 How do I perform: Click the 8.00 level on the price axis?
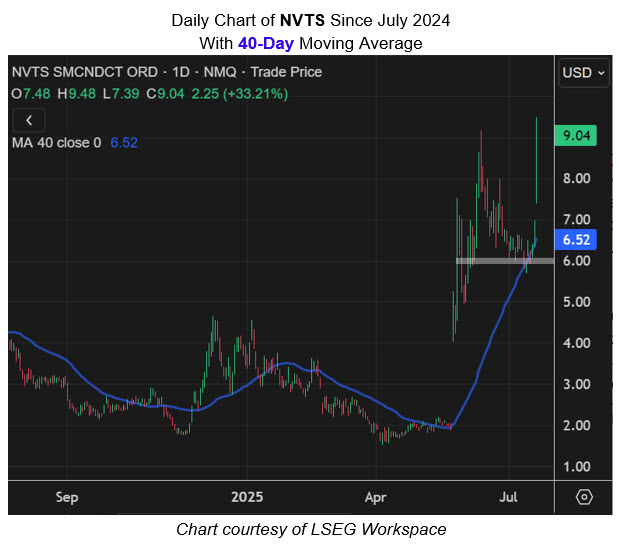(x=575, y=179)
